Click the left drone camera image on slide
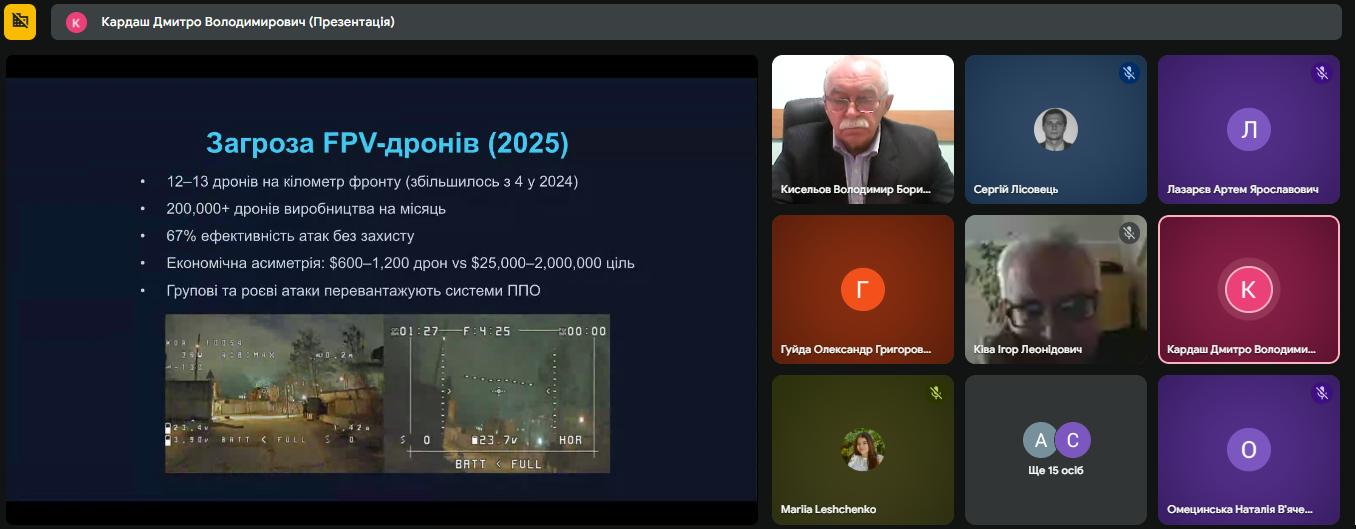 click(x=274, y=393)
